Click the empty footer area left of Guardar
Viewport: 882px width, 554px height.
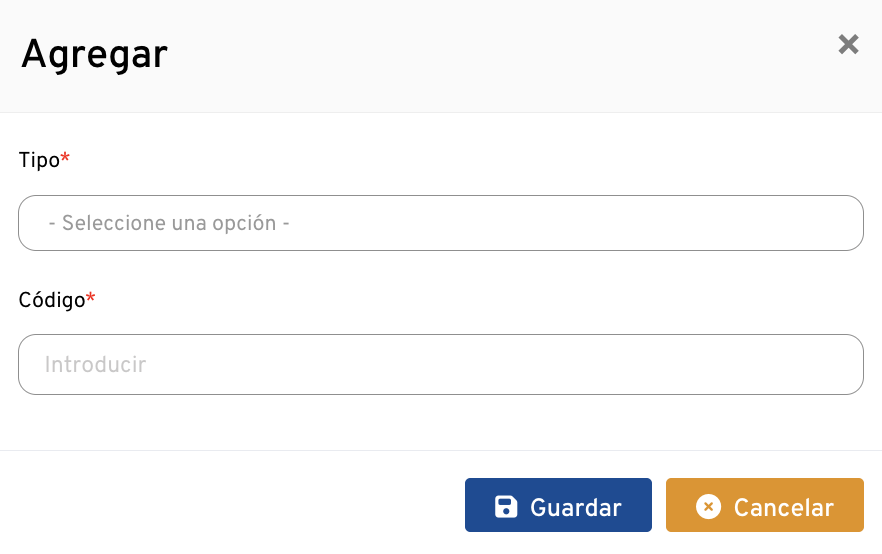click(230, 505)
